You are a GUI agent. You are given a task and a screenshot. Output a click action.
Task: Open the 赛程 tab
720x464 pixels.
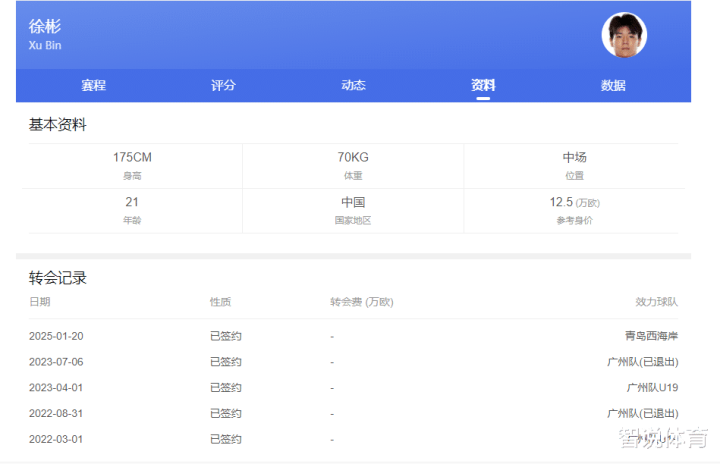pos(93,85)
